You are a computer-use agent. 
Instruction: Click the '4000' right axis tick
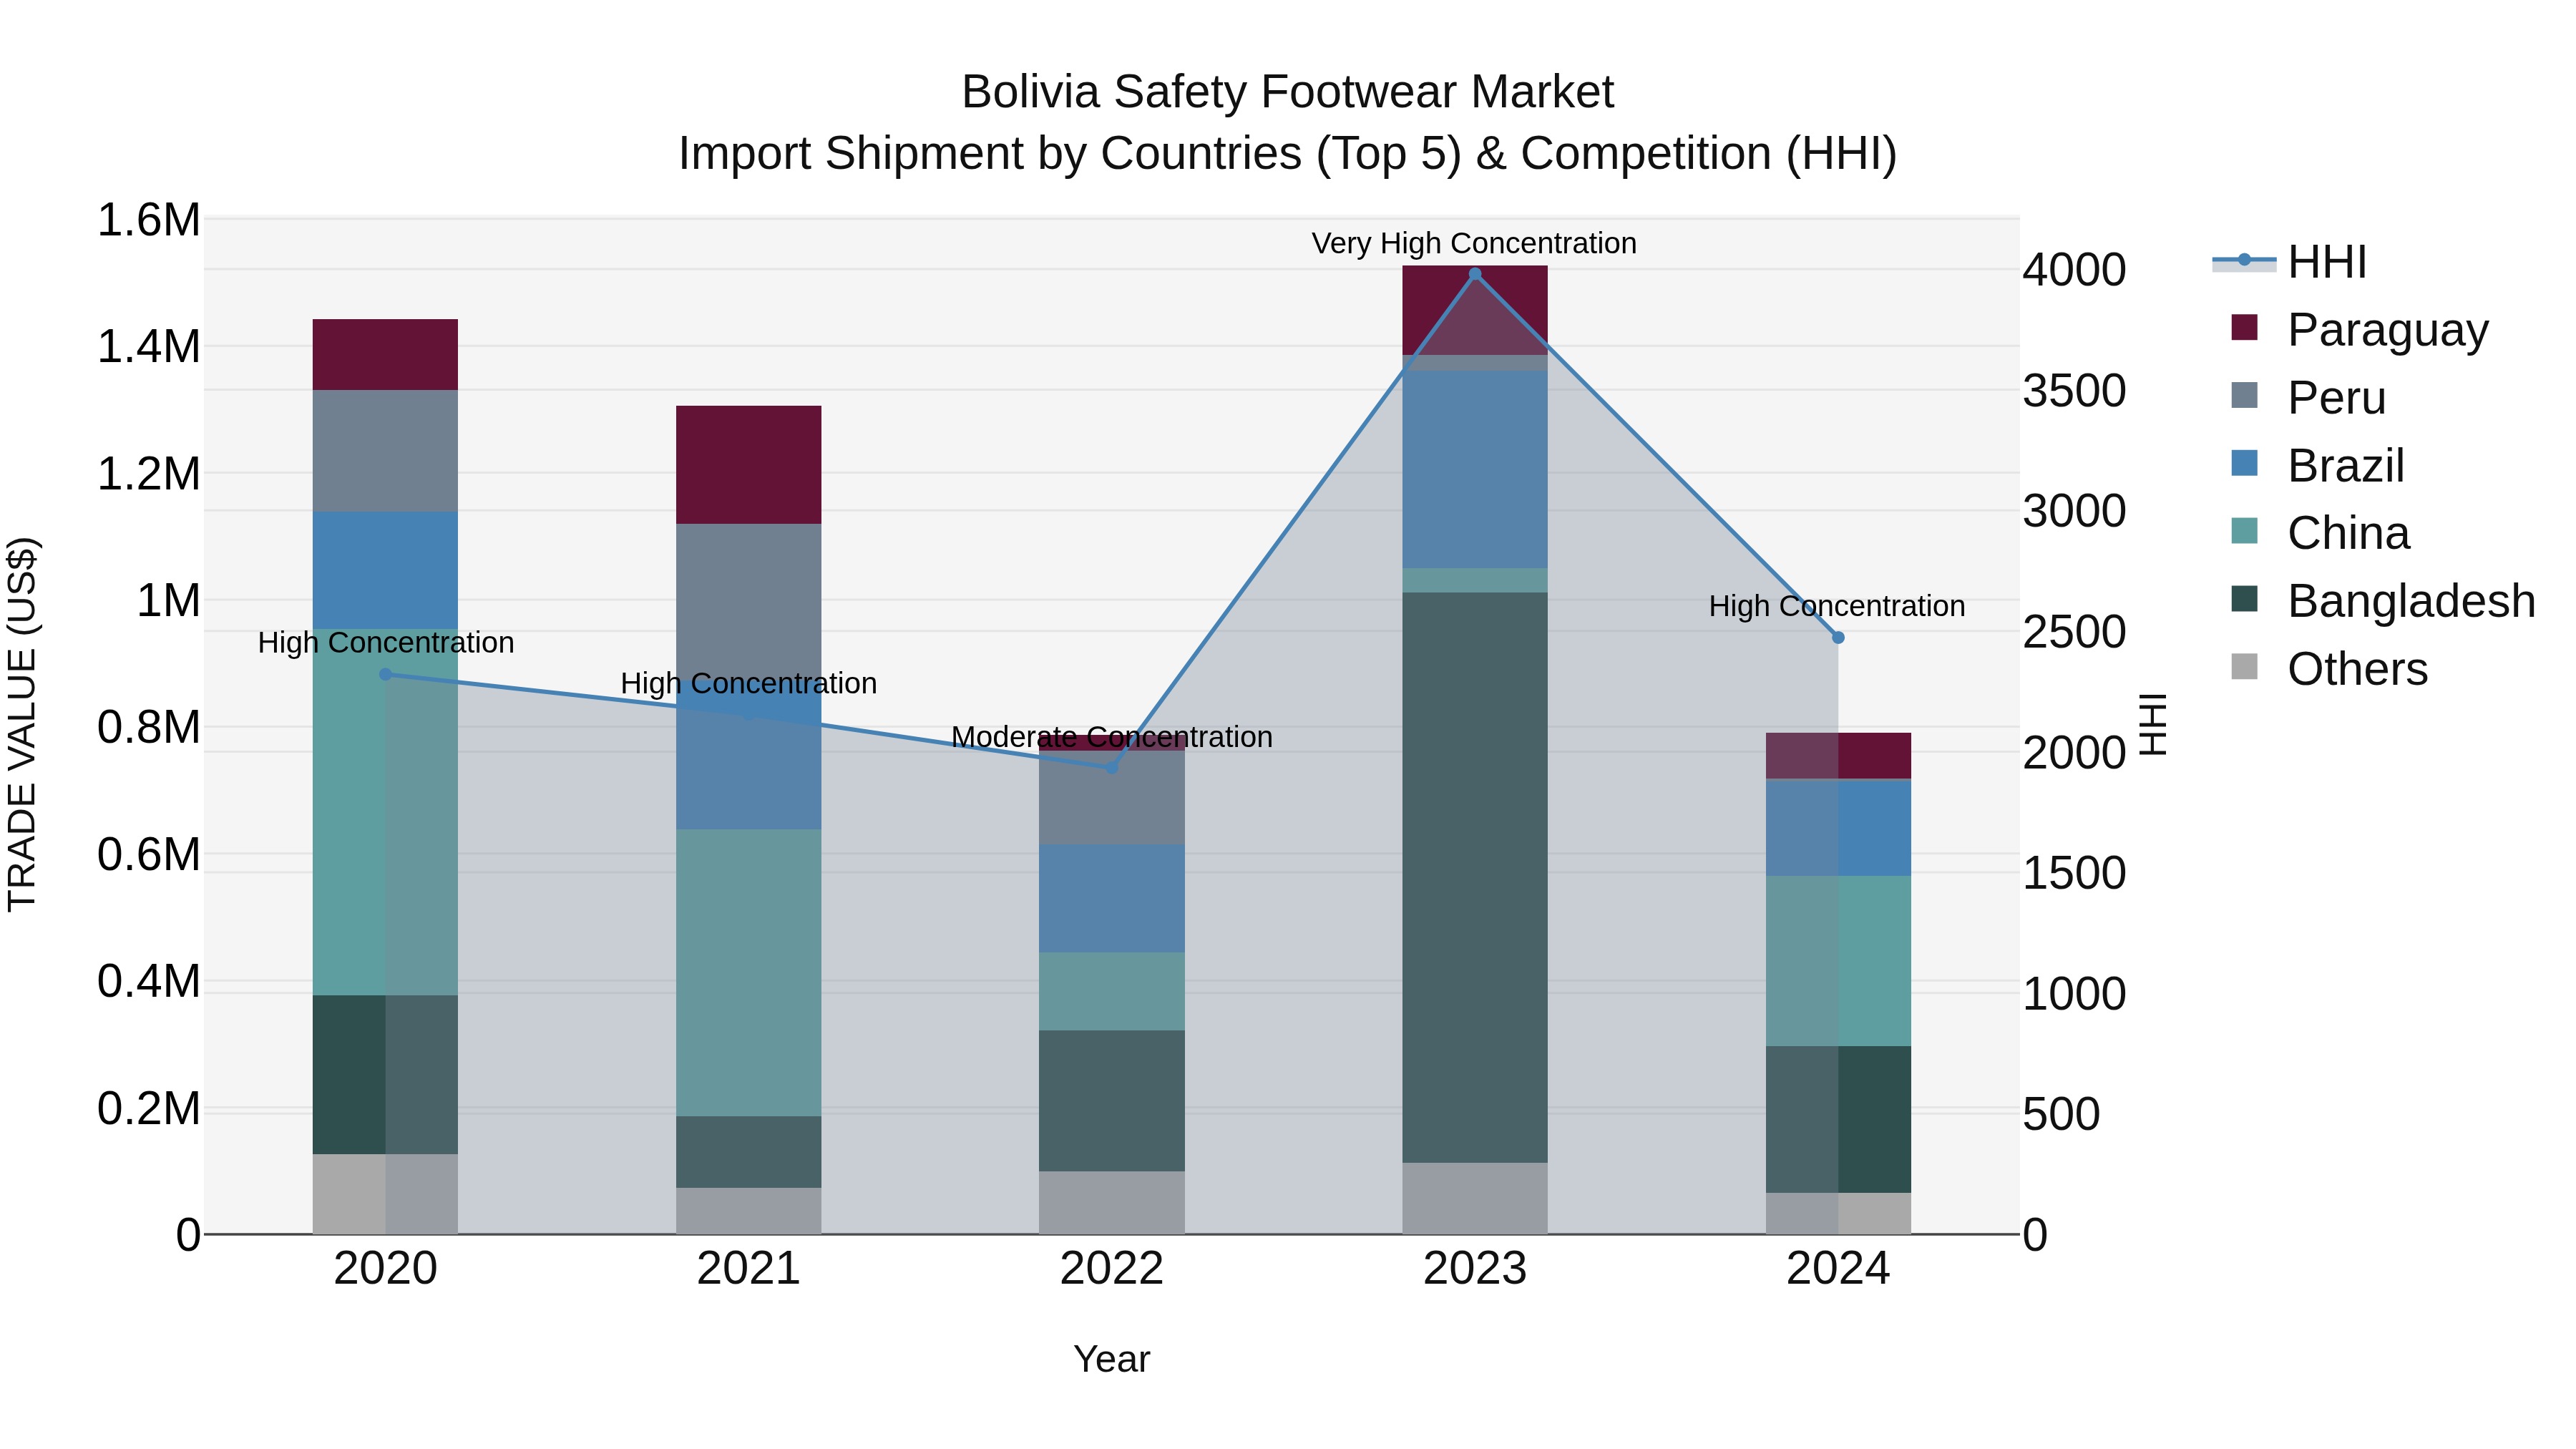[2075, 270]
